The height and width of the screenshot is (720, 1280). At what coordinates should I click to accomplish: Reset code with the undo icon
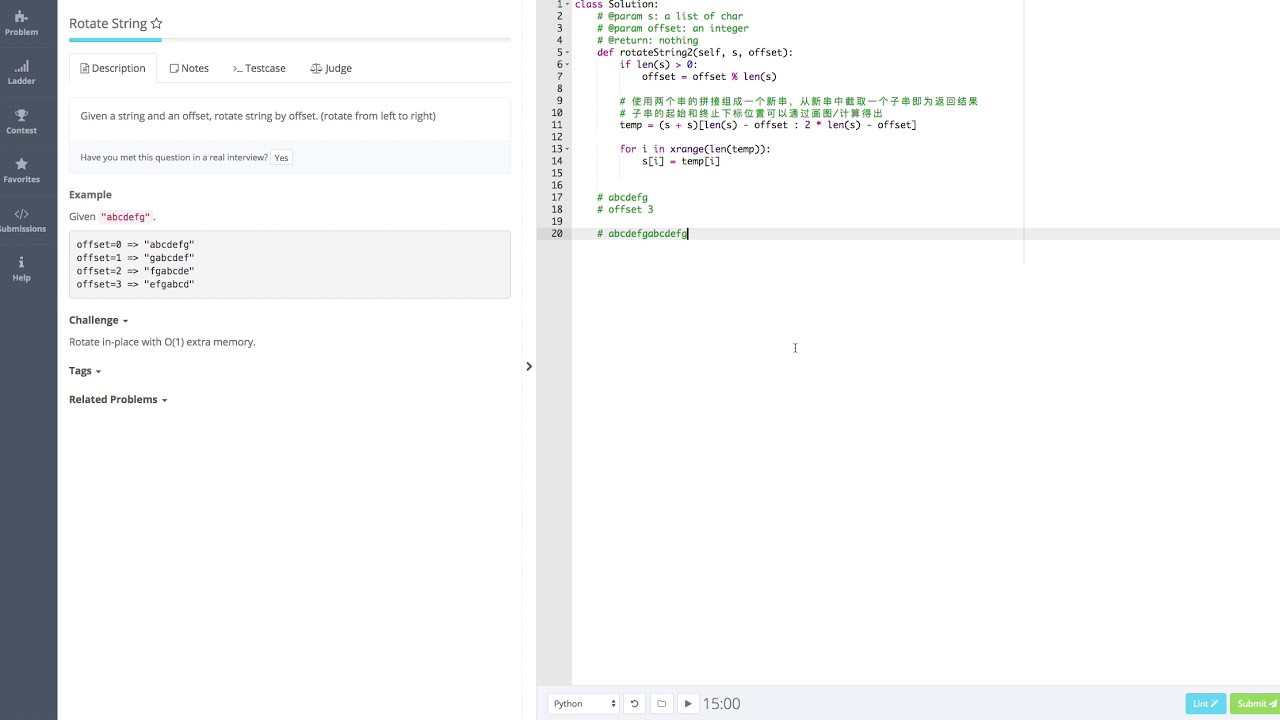click(x=634, y=704)
